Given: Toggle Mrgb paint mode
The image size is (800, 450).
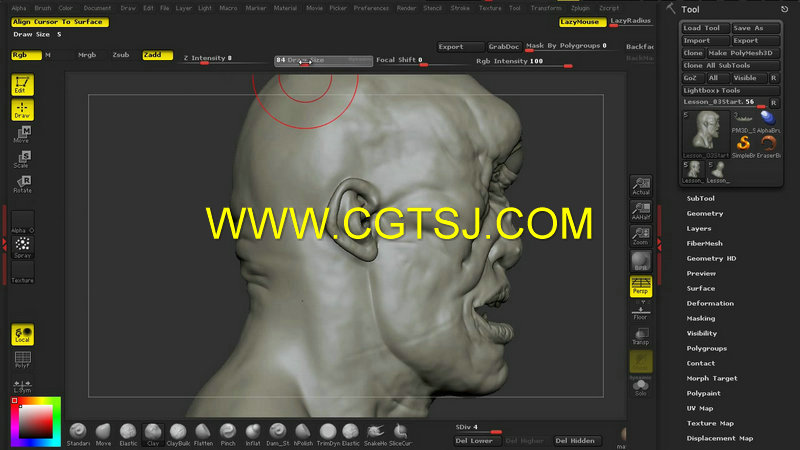Looking at the screenshot, I should pos(87,55).
